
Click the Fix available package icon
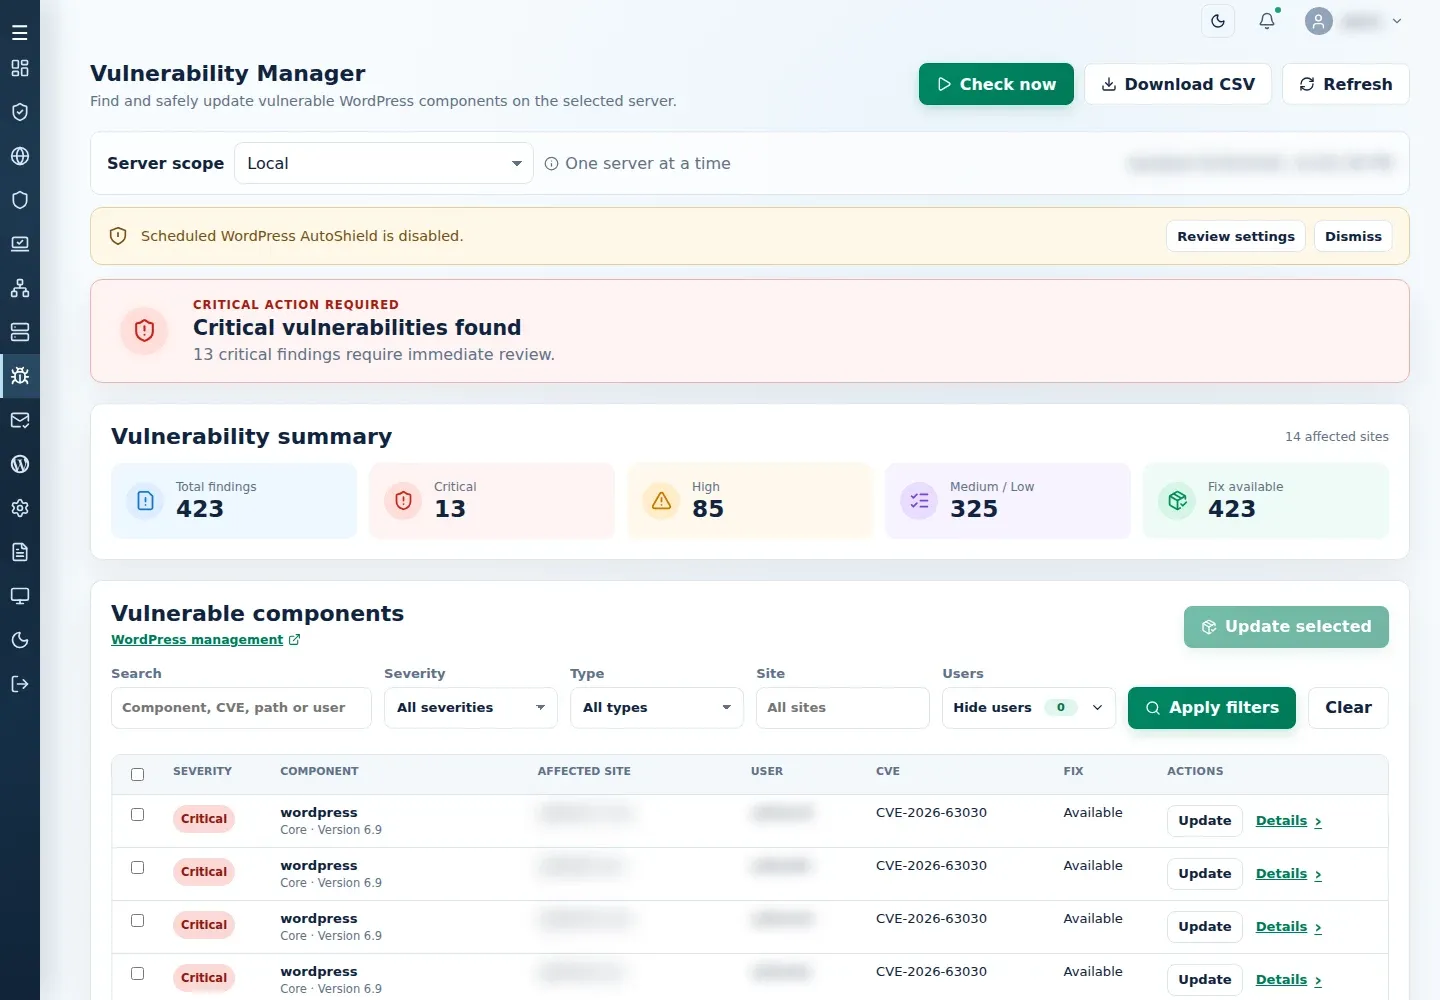pyautogui.click(x=1177, y=500)
